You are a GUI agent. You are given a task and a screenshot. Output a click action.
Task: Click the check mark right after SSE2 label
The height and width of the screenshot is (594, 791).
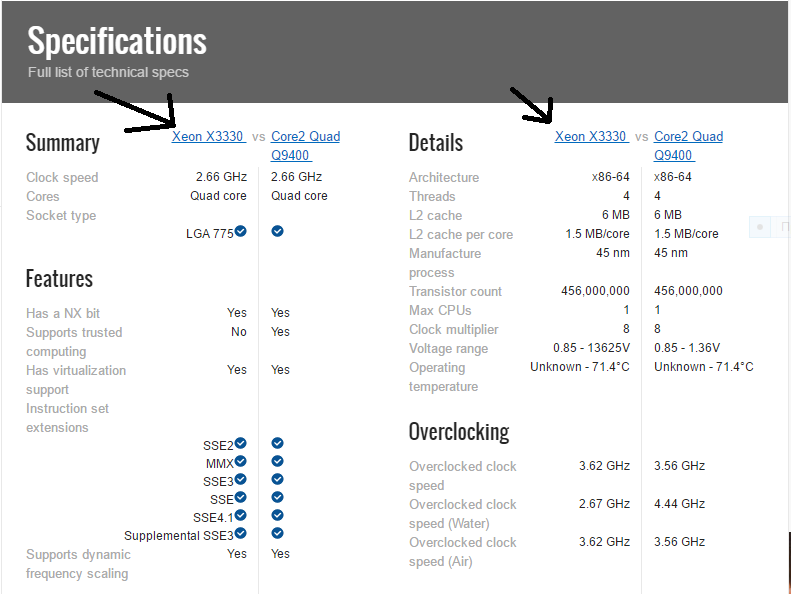241,443
